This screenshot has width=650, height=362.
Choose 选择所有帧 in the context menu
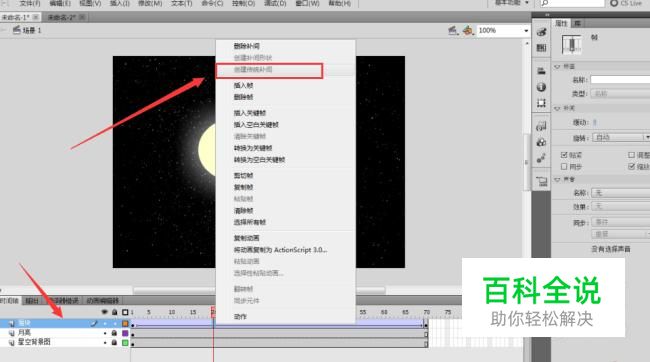[250, 222]
